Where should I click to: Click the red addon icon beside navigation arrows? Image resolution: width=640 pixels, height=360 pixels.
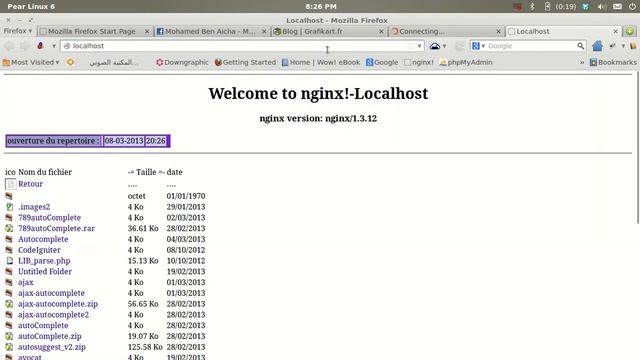(40, 46)
